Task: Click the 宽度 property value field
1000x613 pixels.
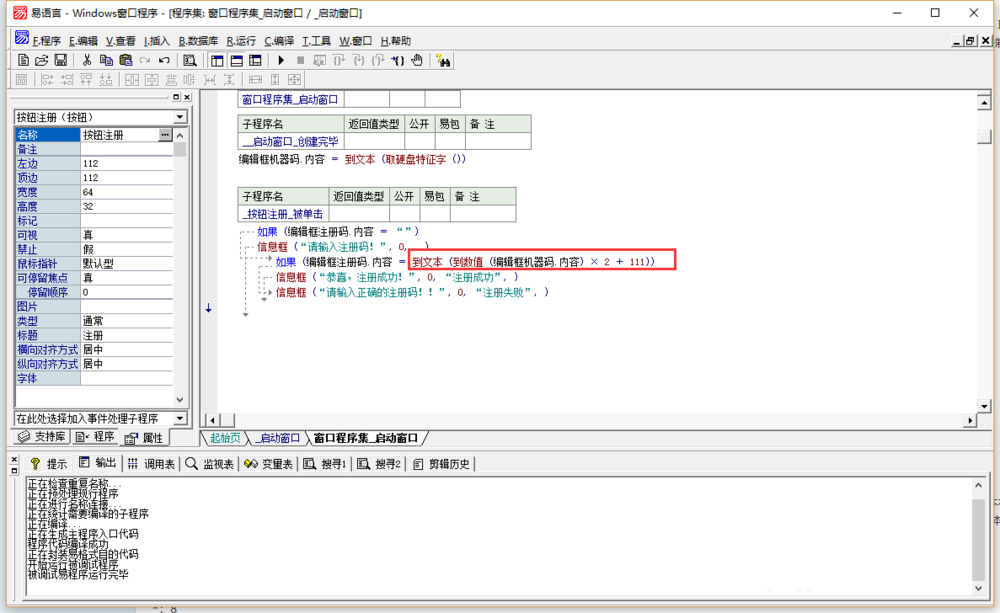Action: [x=126, y=192]
